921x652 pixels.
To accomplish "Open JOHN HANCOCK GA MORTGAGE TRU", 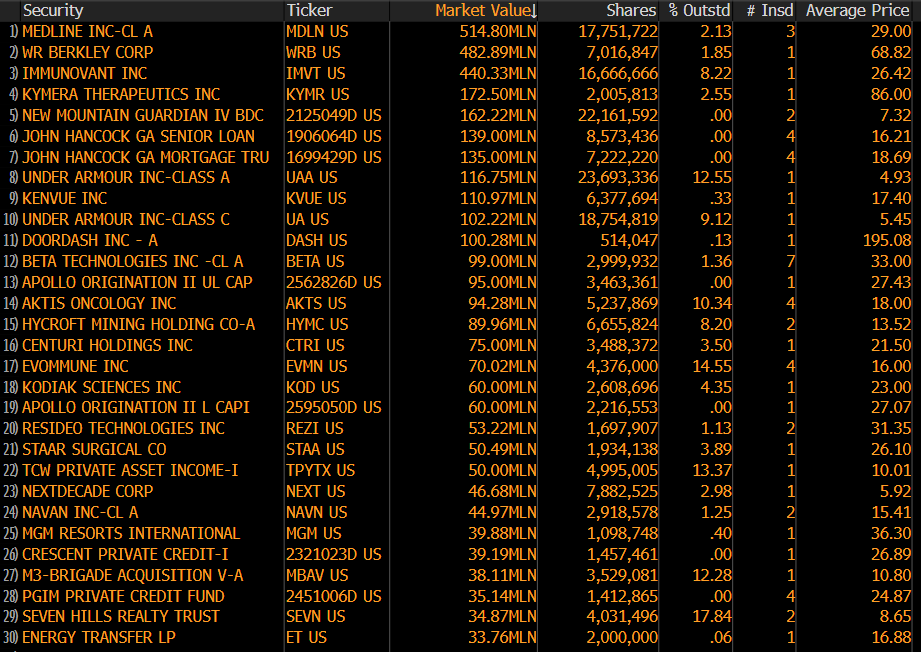I will 146,157.
